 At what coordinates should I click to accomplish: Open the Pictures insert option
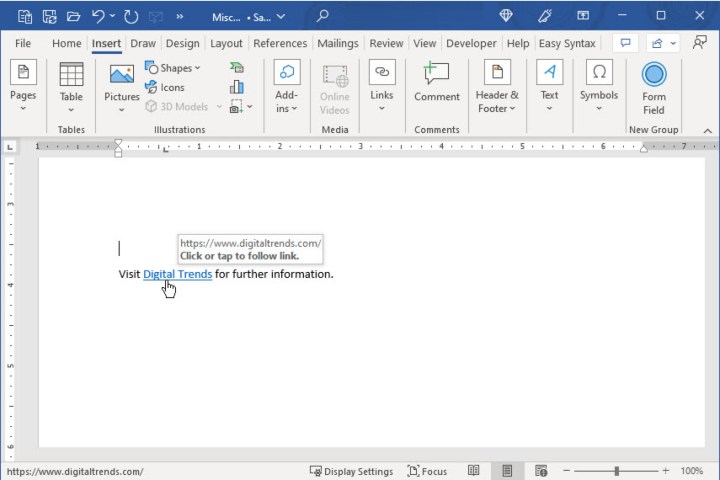point(122,86)
